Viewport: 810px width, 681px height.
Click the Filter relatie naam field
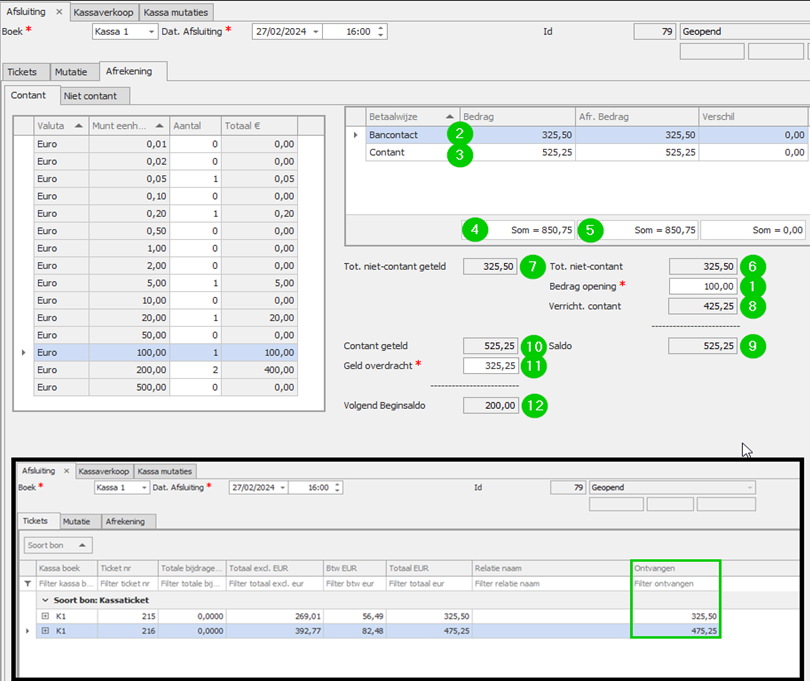pos(551,583)
